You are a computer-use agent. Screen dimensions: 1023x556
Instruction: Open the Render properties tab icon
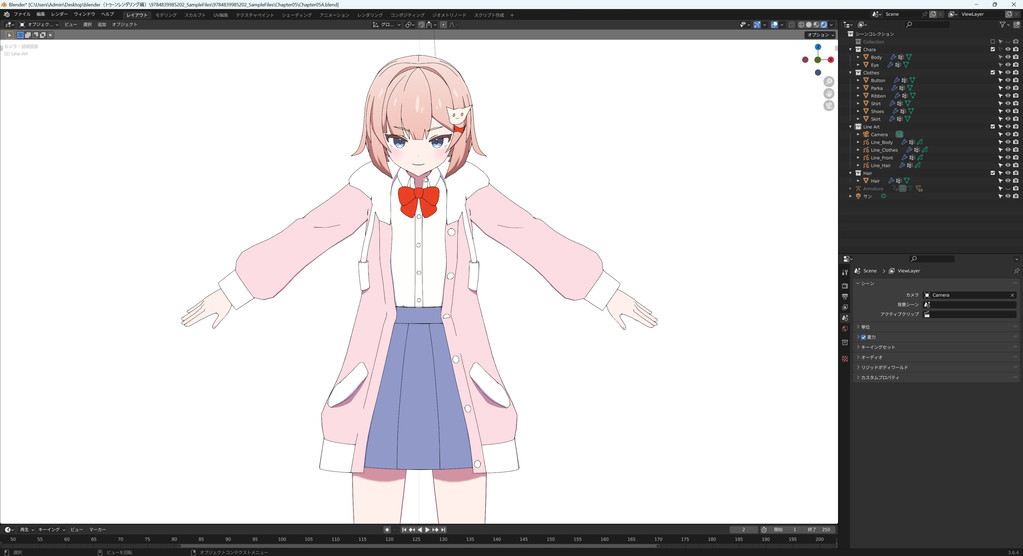[845, 285]
